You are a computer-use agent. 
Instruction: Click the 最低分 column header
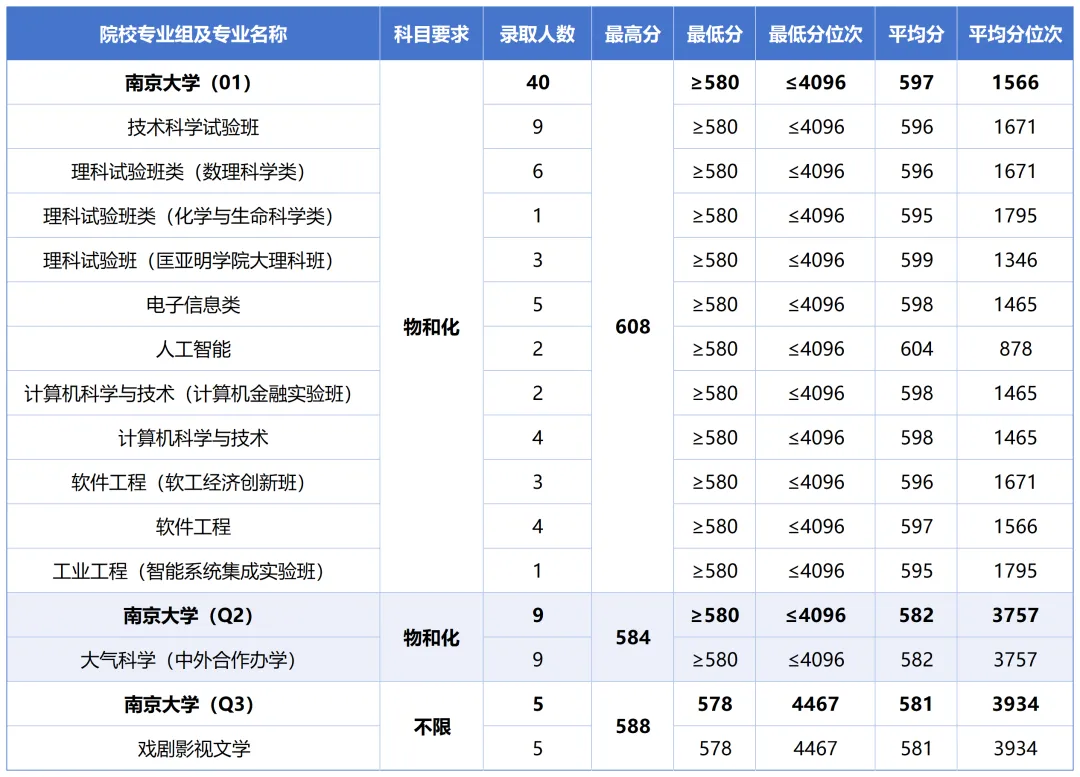point(714,34)
